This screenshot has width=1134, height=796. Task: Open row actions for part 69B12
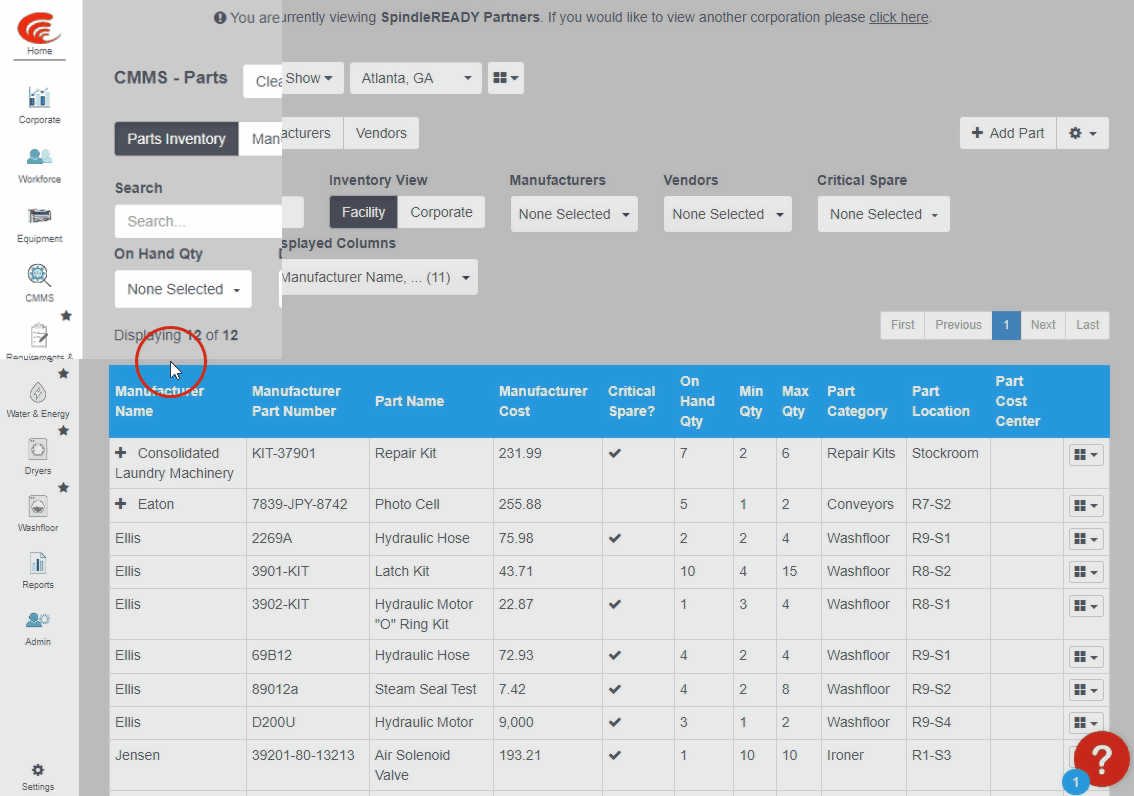pyautogui.click(x=1086, y=657)
